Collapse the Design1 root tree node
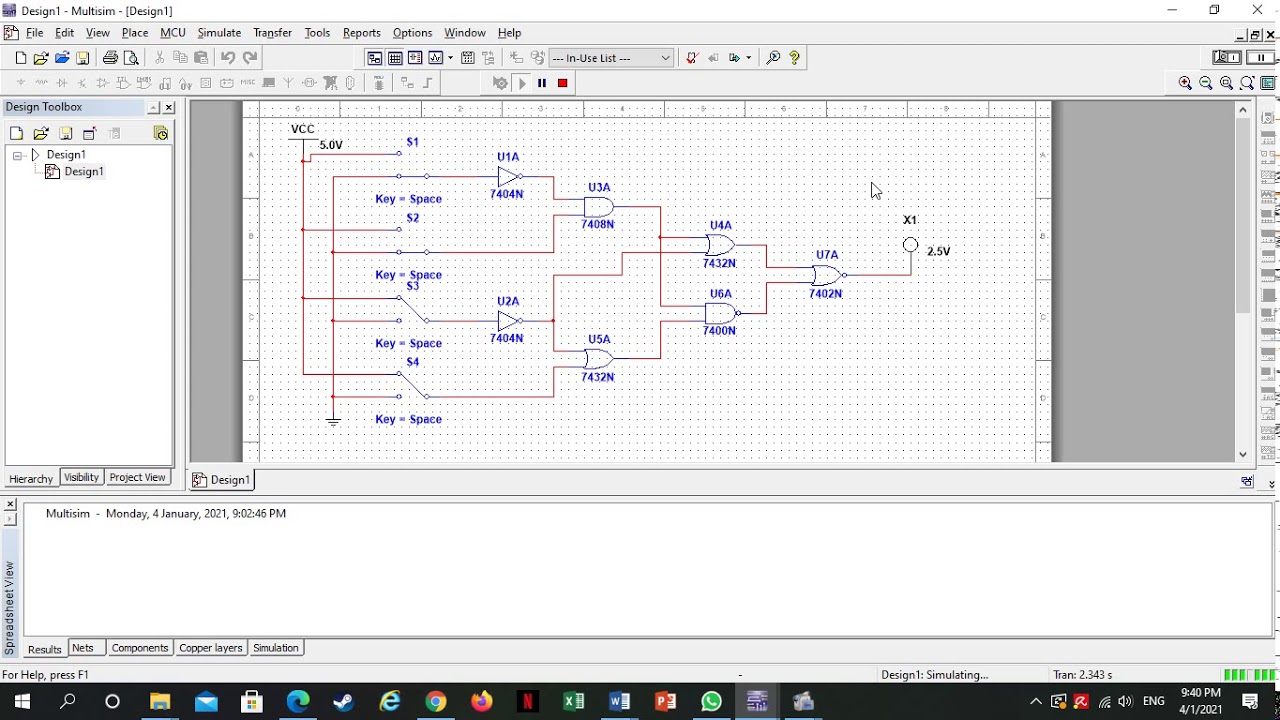The image size is (1280, 720). (18, 155)
